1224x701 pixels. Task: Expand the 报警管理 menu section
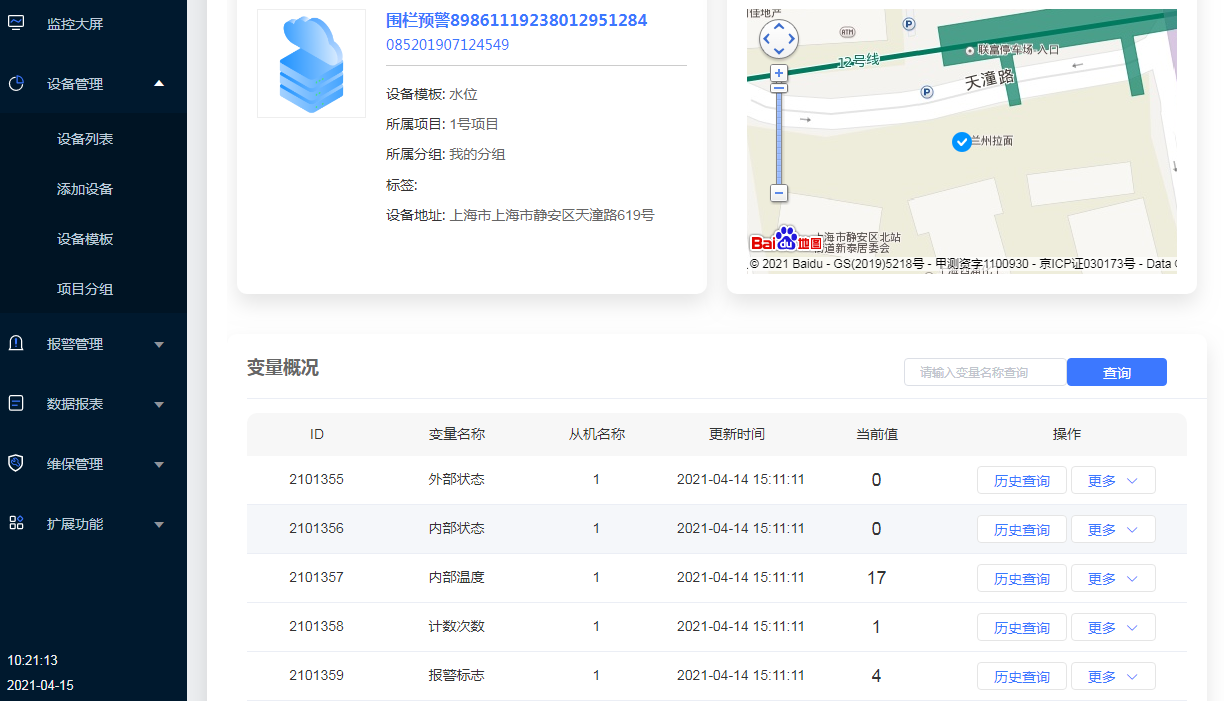pyautogui.click(x=159, y=344)
